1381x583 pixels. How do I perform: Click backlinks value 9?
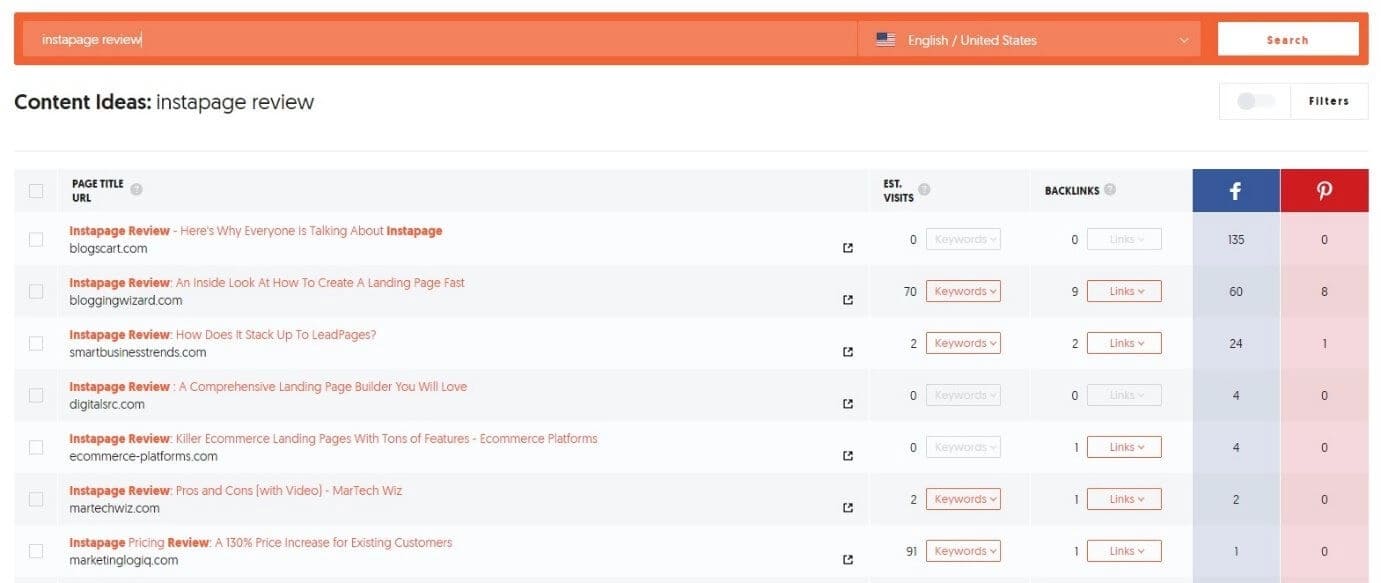pos(1074,291)
